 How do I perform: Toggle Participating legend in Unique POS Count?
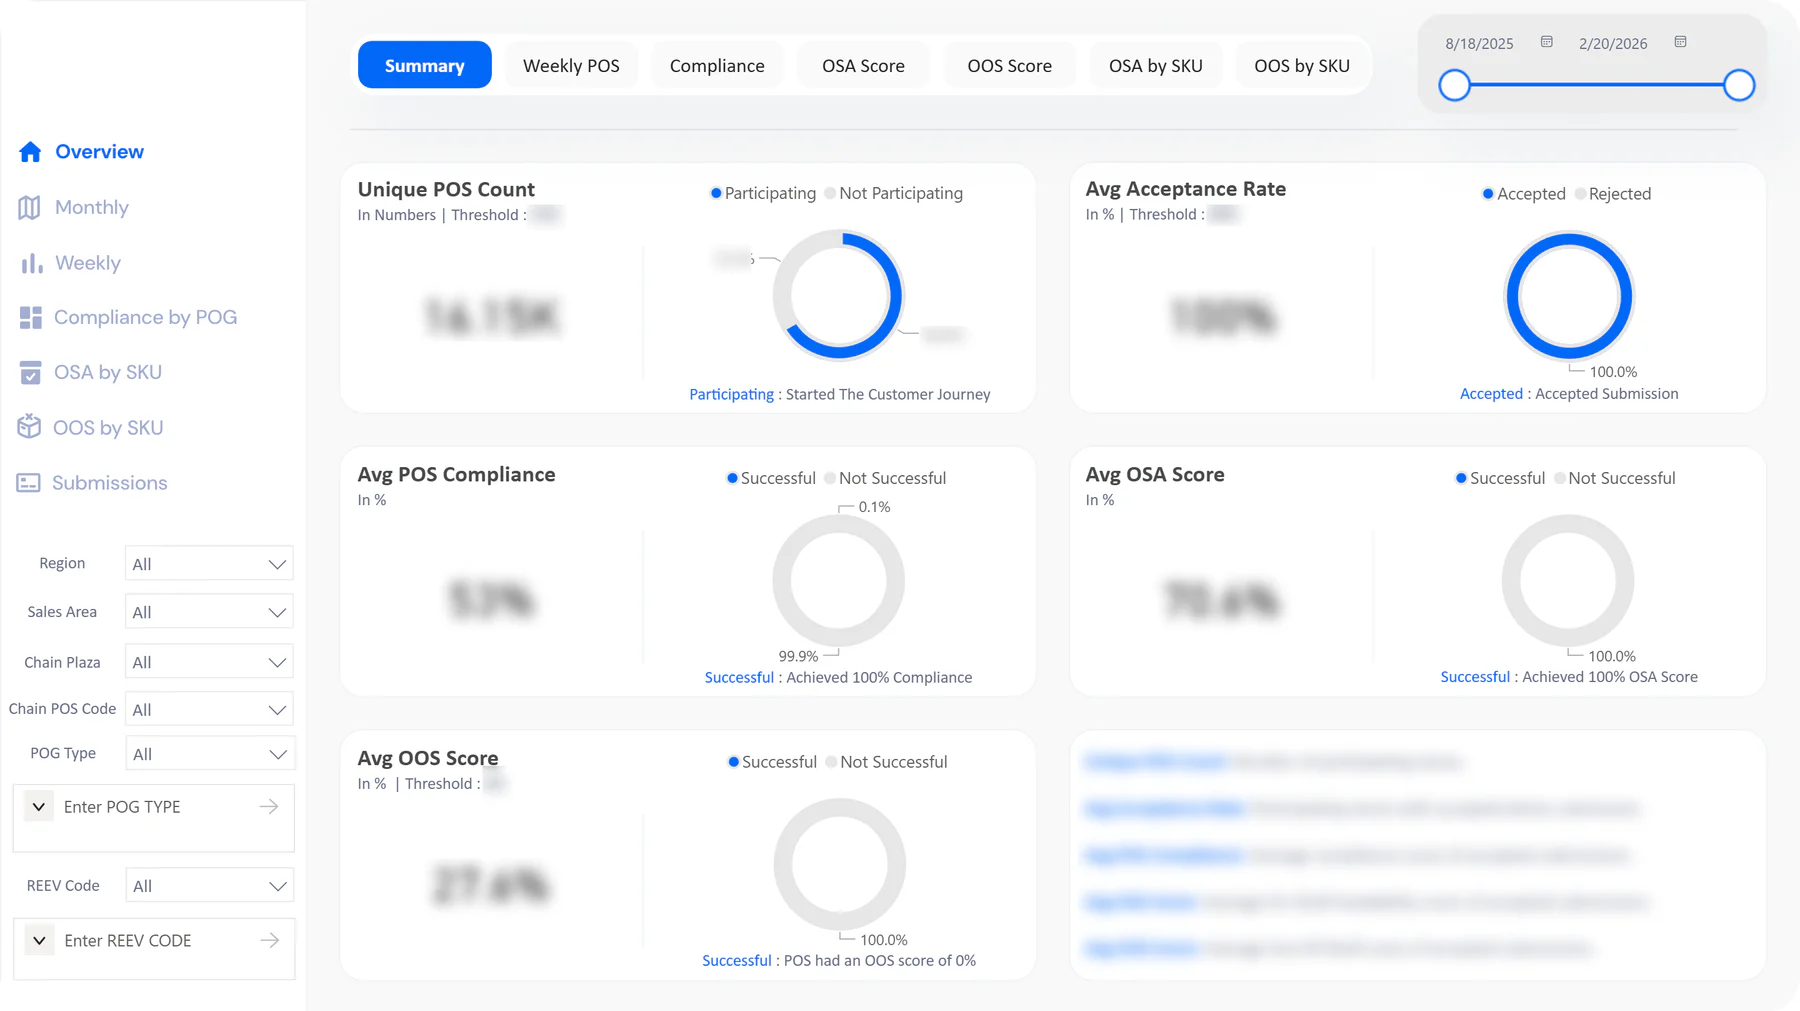tap(763, 193)
